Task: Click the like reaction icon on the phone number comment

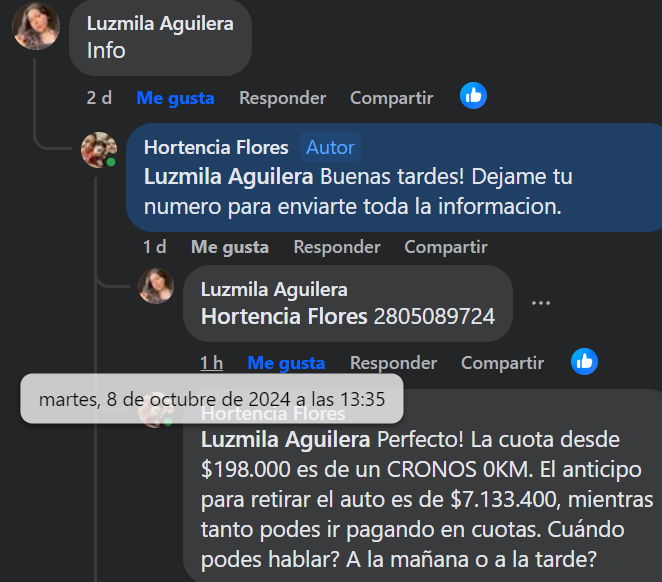Action: (x=584, y=362)
